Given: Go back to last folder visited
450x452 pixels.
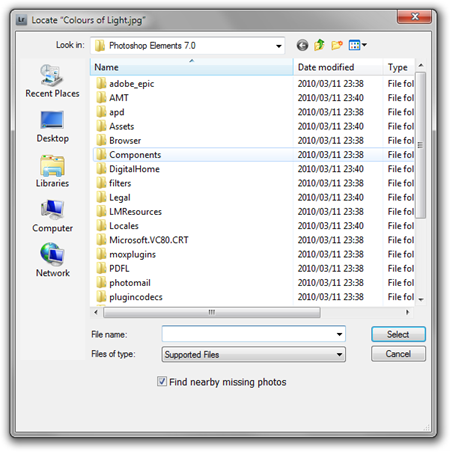Looking at the screenshot, I should (302, 45).
